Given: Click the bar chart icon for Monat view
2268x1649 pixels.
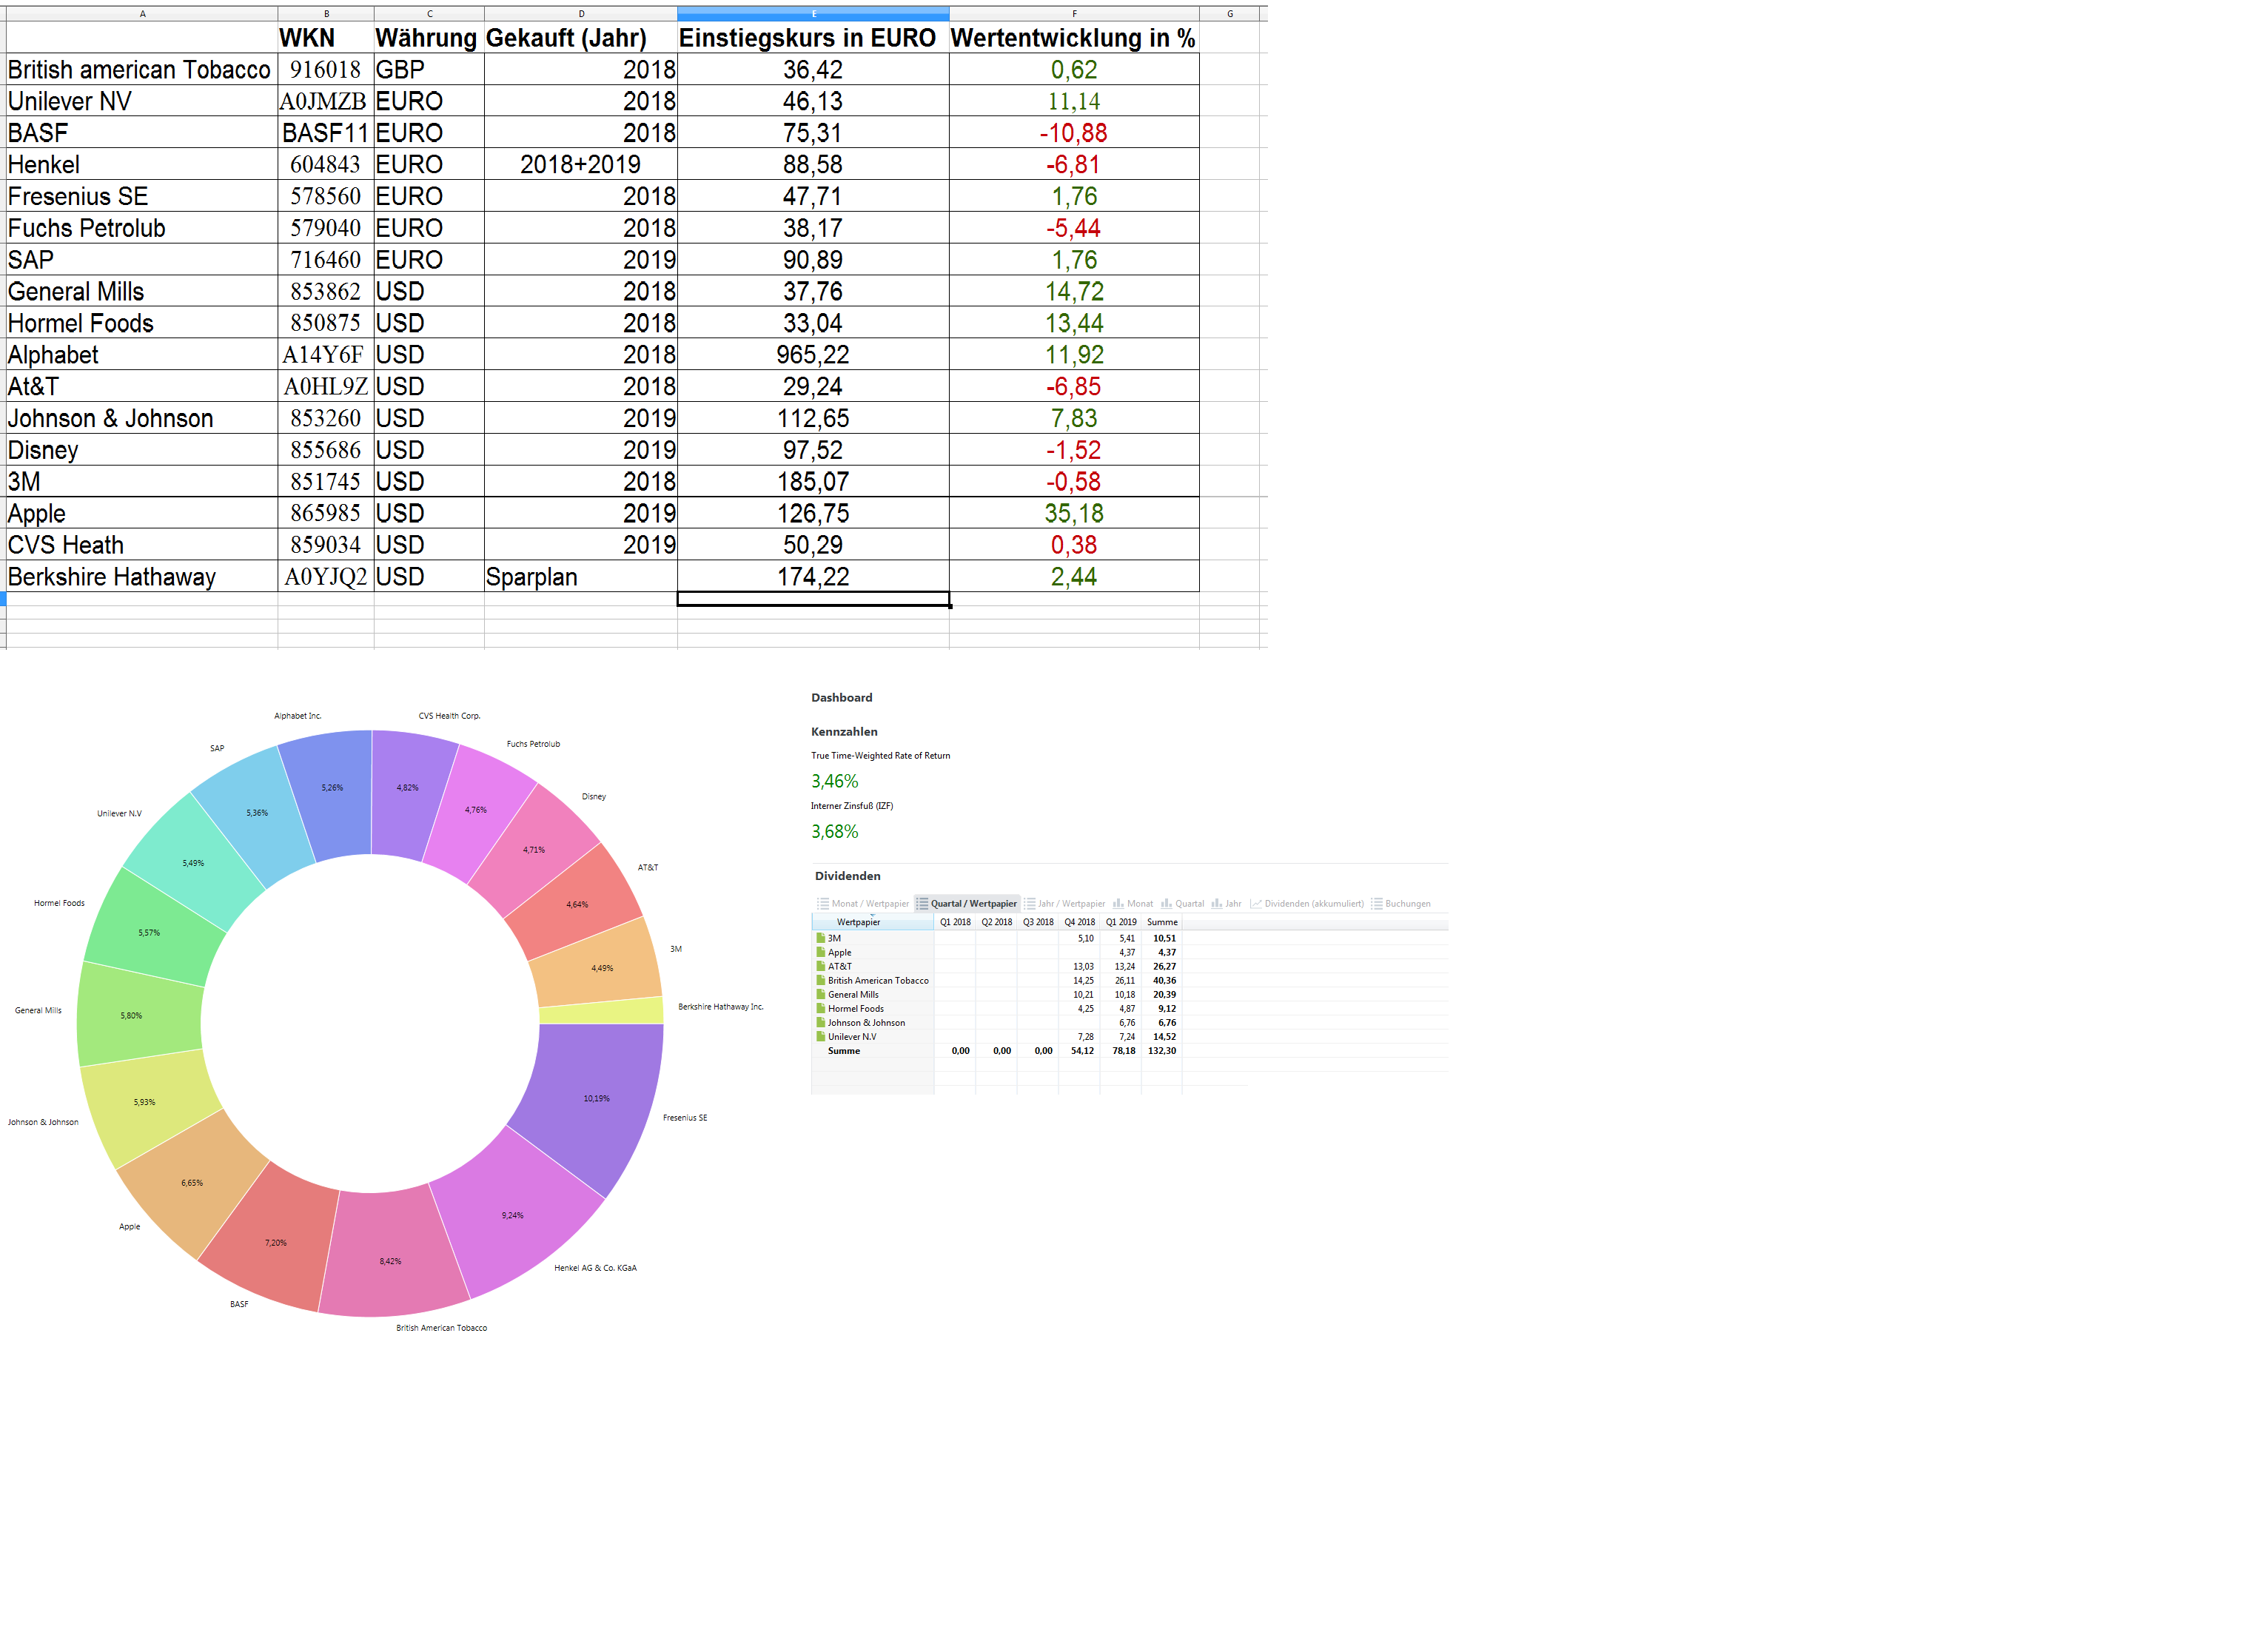Looking at the screenshot, I should [1118, 903].
